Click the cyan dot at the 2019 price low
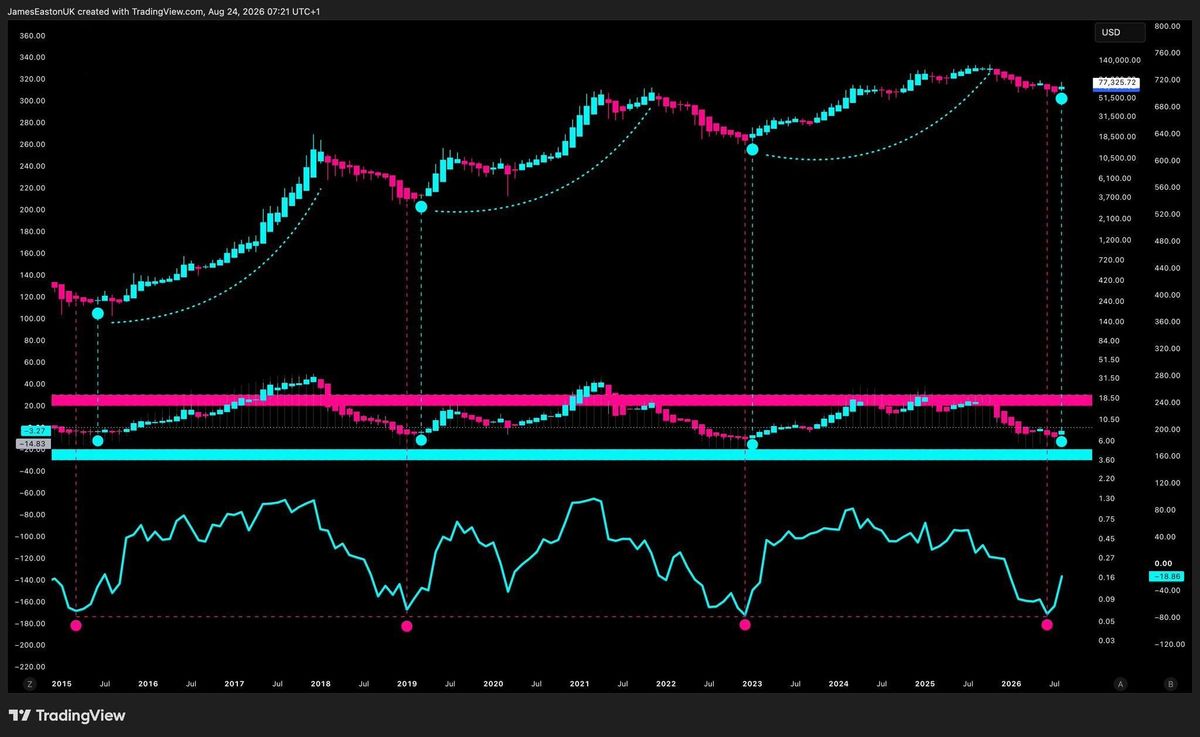1200x737 pixels. [x=421, y=207]
